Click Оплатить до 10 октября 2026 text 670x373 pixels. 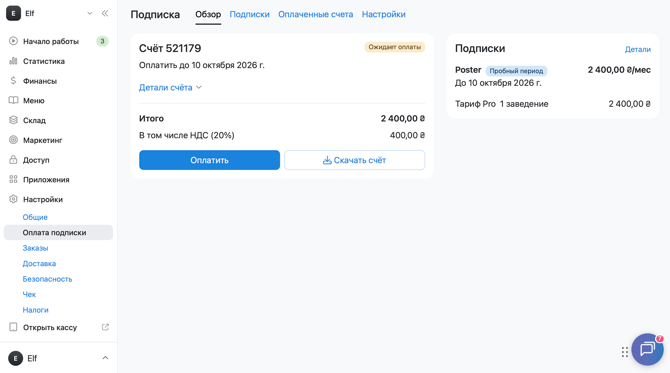point(202,65)
